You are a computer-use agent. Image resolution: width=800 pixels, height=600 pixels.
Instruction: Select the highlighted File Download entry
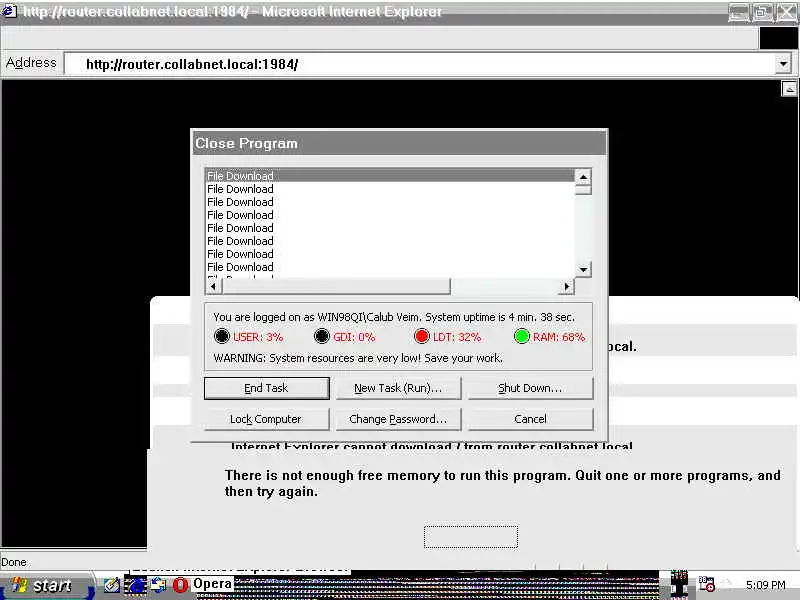point(390,176)
